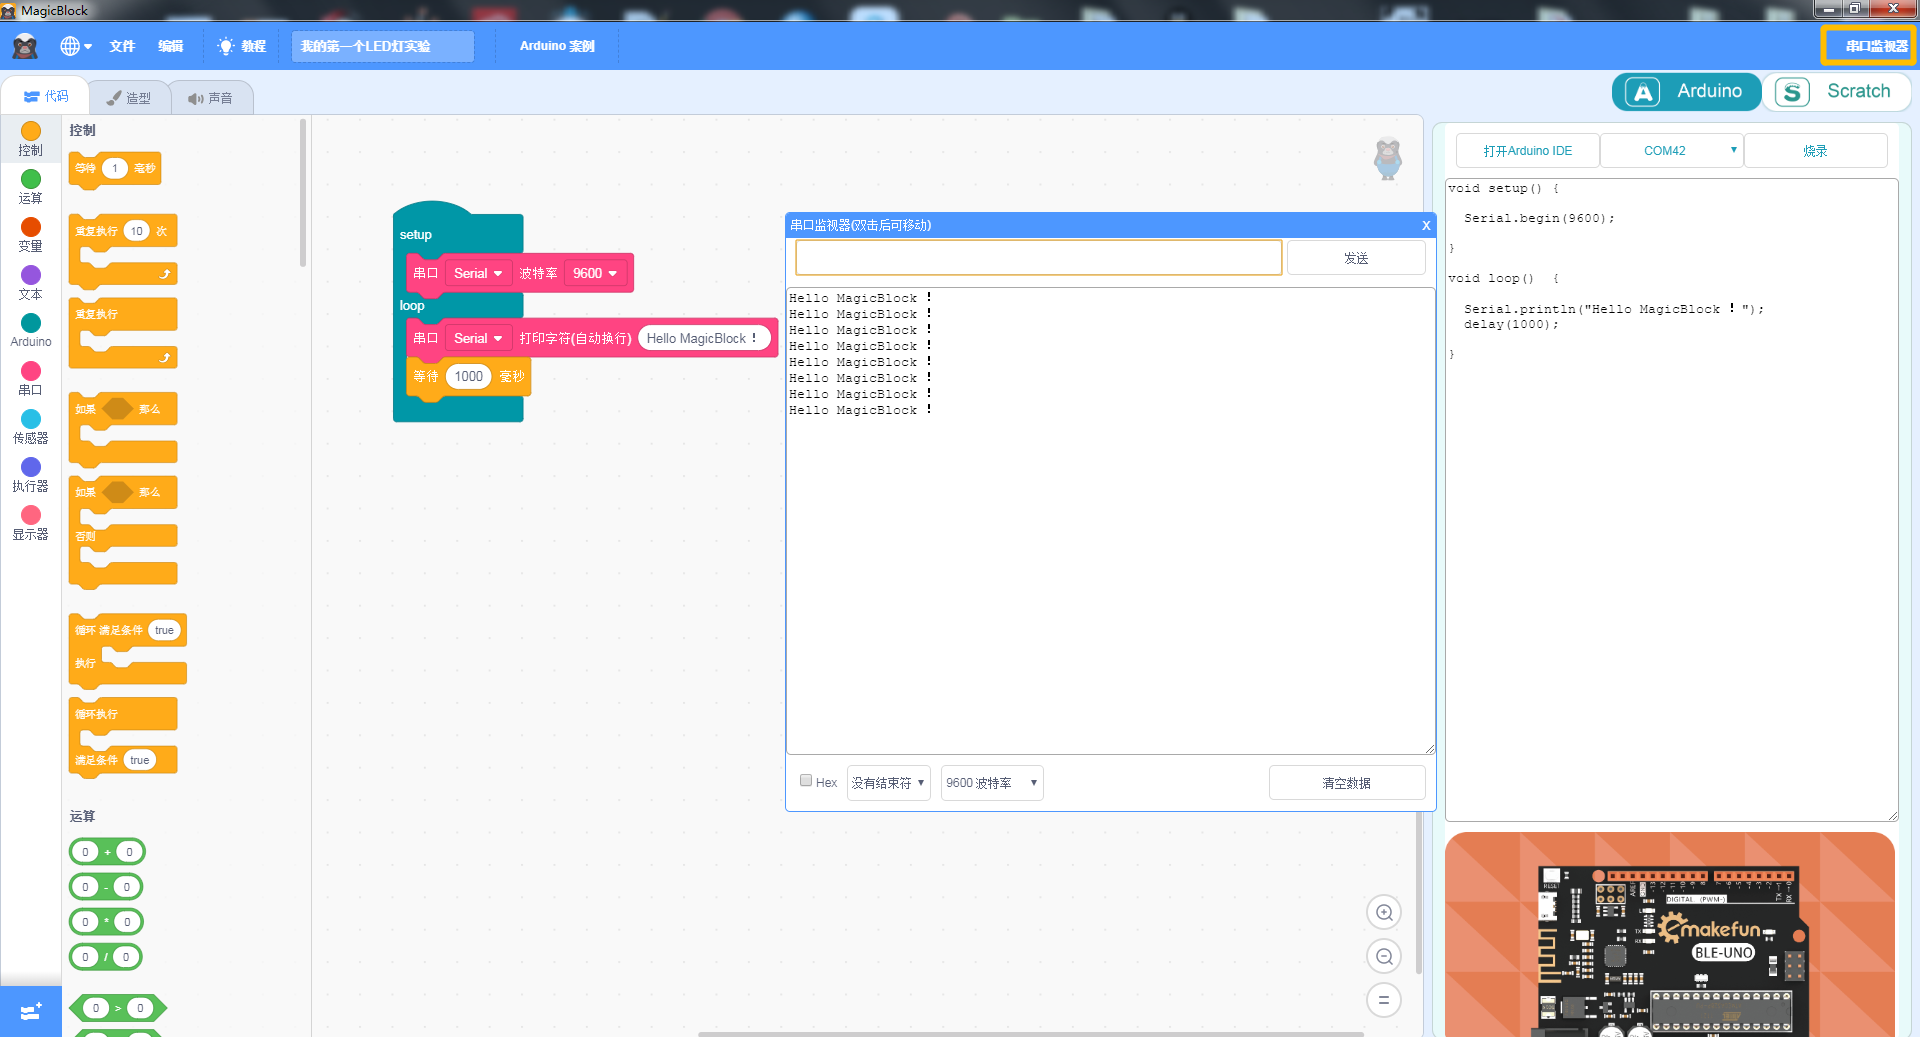Click the 烧录 upload button
Image resolution: width=1920 pixels, height=1037 pixels.
(x=1815, y=151)
